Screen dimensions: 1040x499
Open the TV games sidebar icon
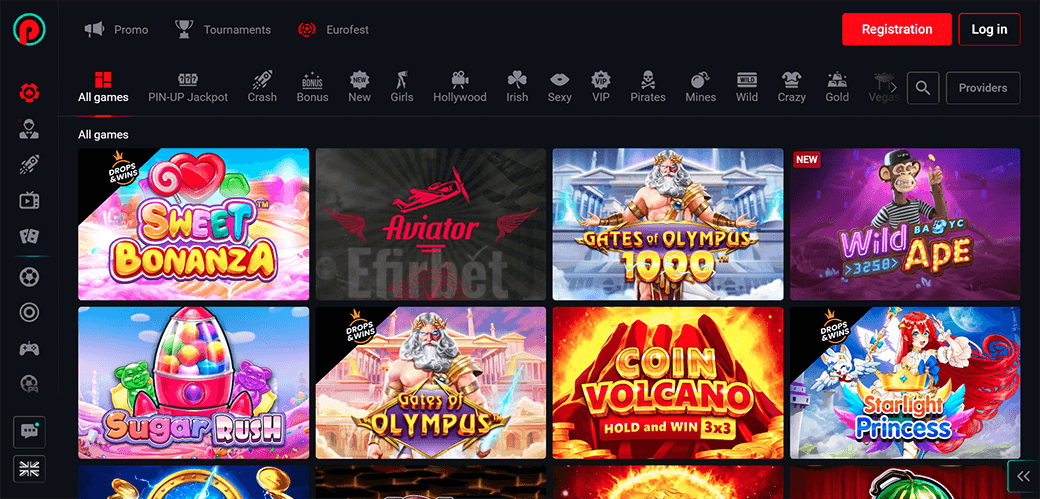(x=29, y=201)
